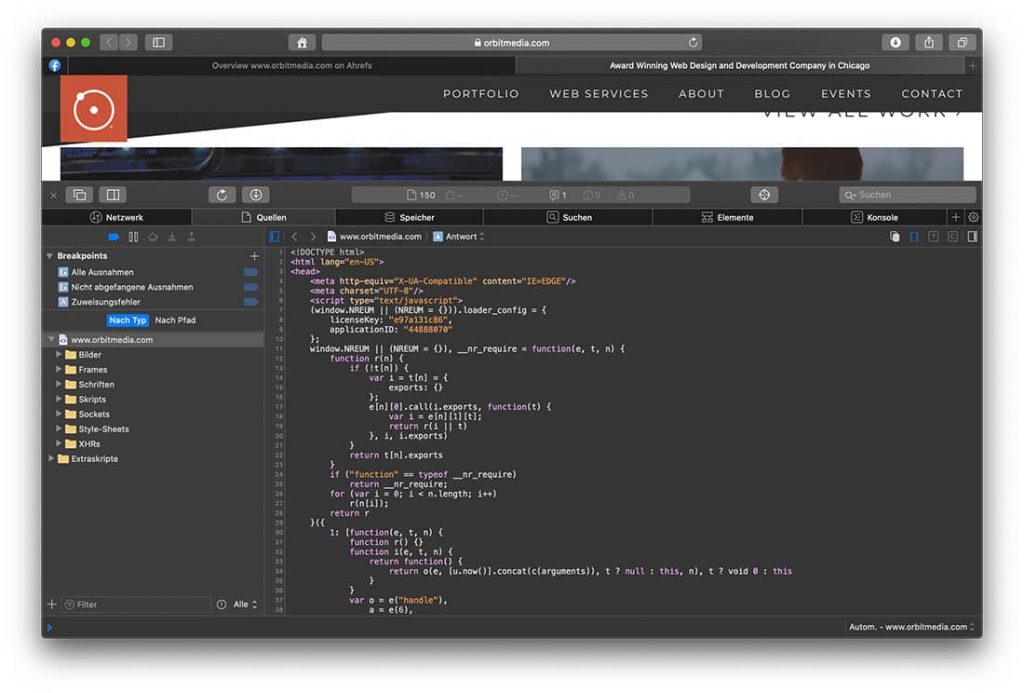Open the Speicher tab
The image size is (1024, 693).
point(409,218)
